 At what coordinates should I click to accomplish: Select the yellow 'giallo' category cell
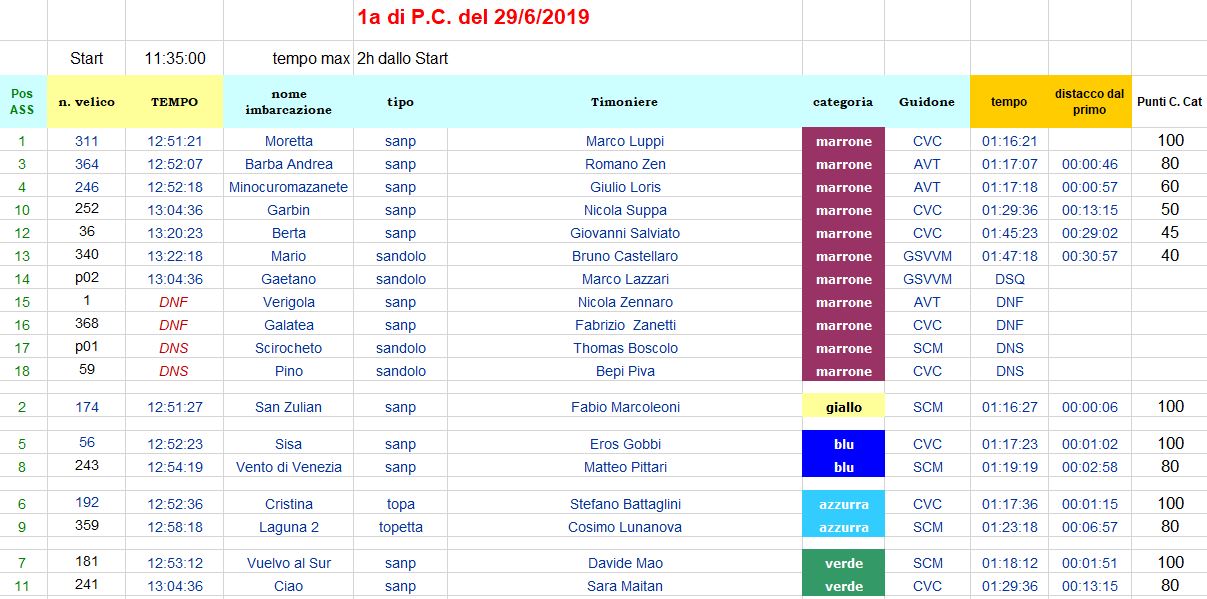844,407
